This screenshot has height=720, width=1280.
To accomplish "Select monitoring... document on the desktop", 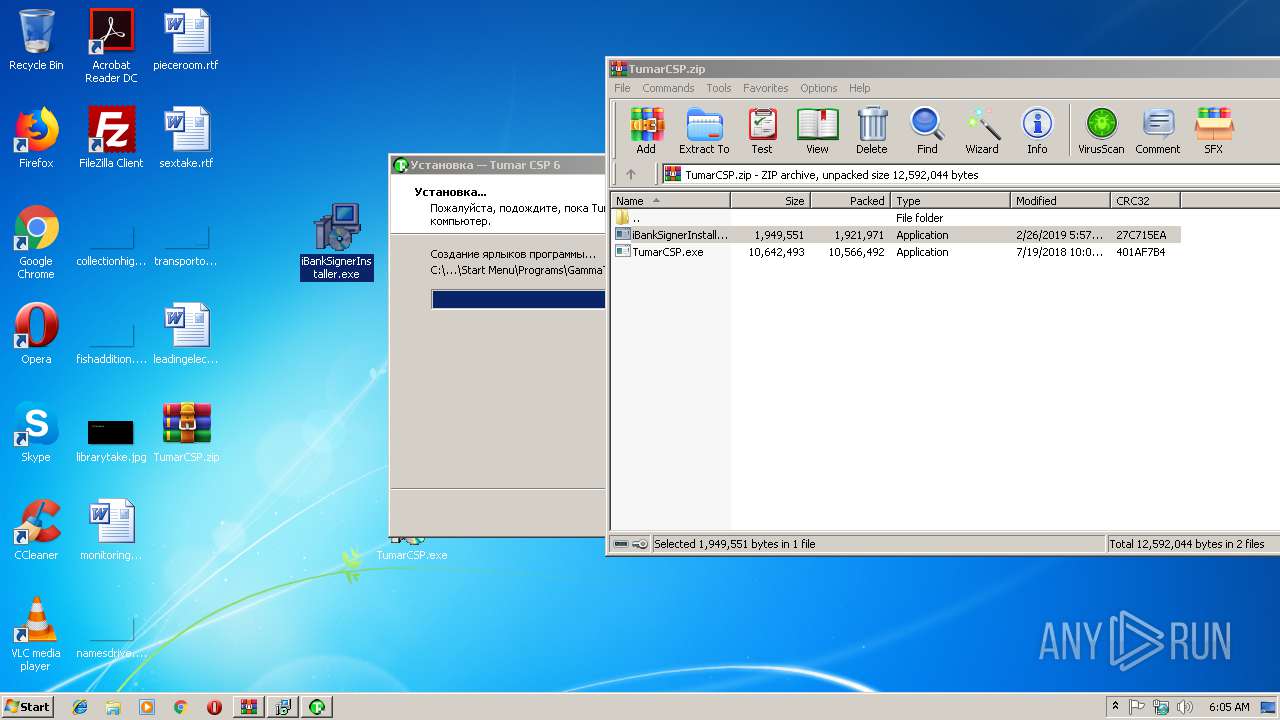I will (111, 530).
